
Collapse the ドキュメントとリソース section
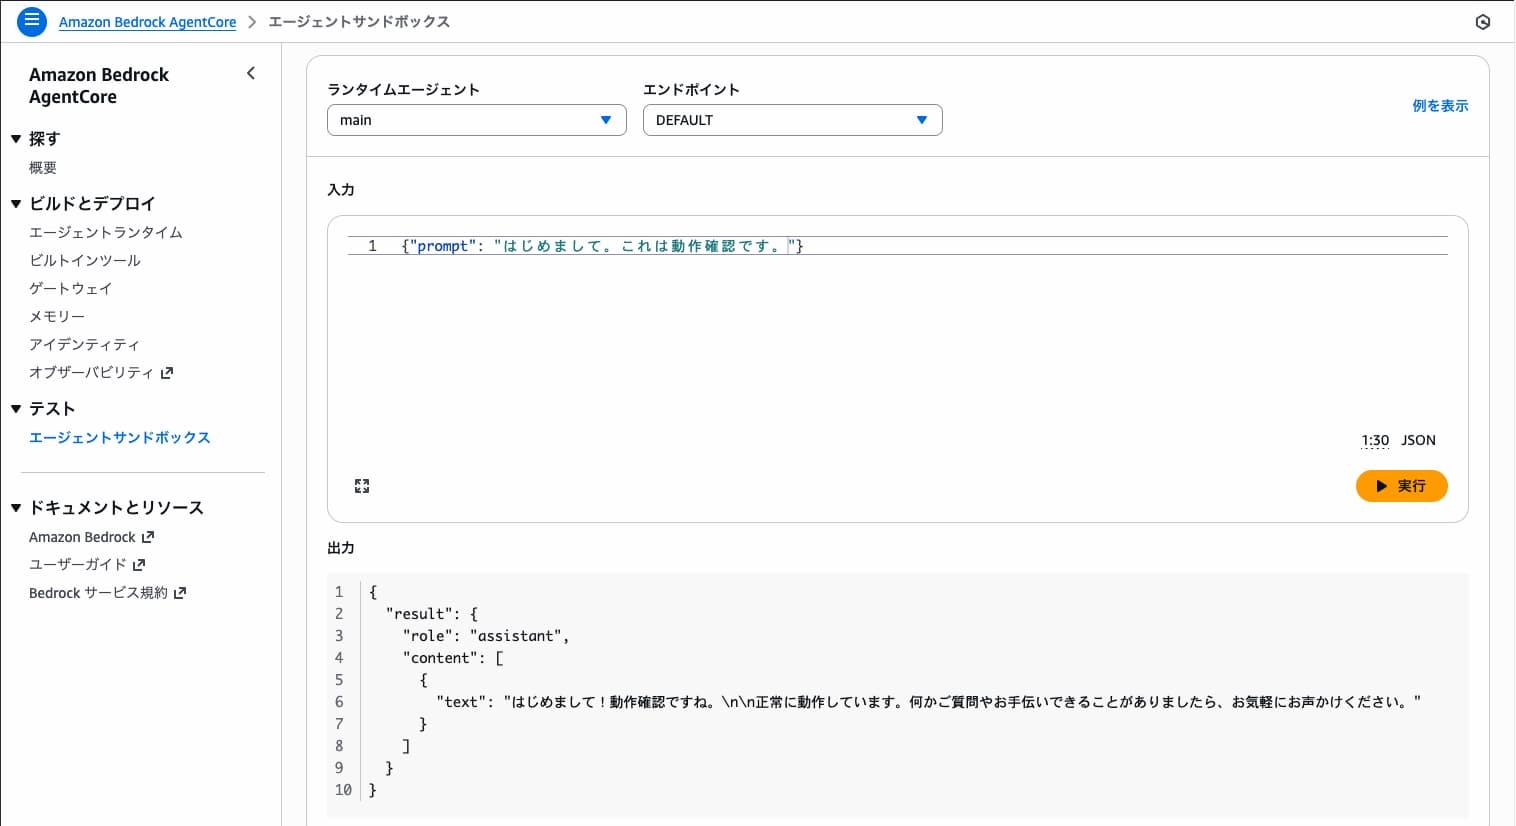pos(16,508)
